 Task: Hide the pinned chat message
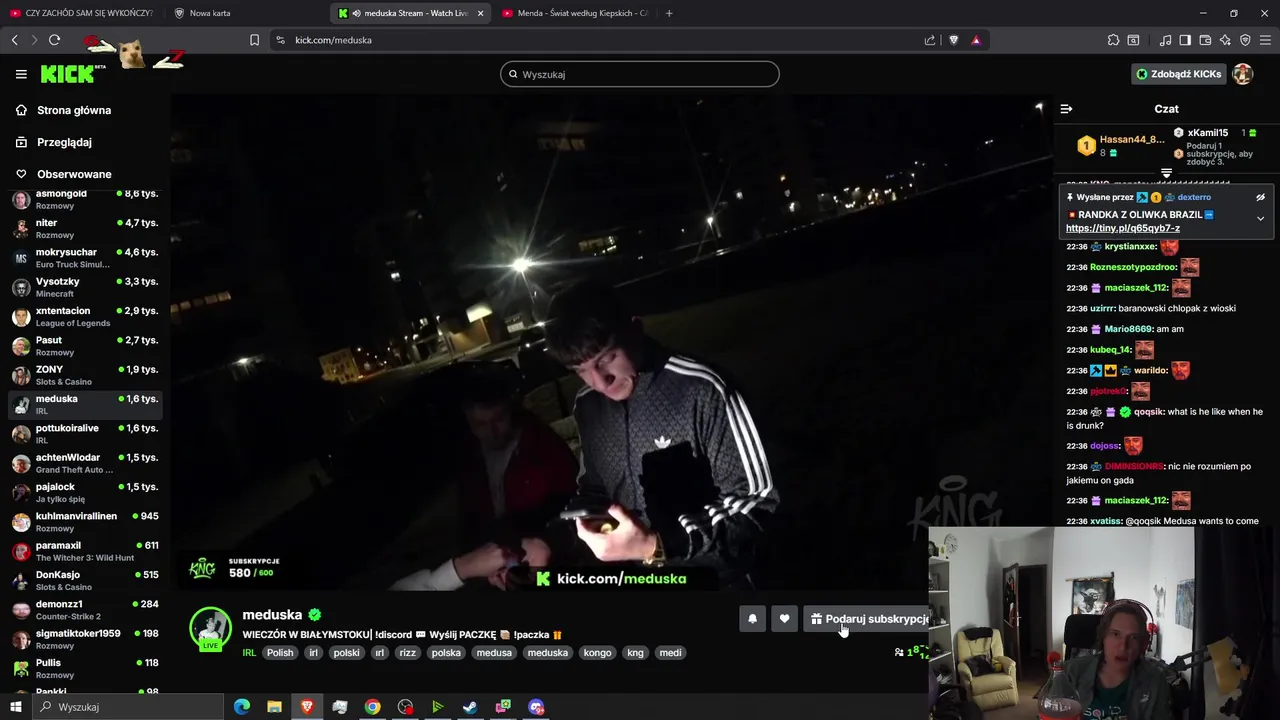[x=1260, y=198]
